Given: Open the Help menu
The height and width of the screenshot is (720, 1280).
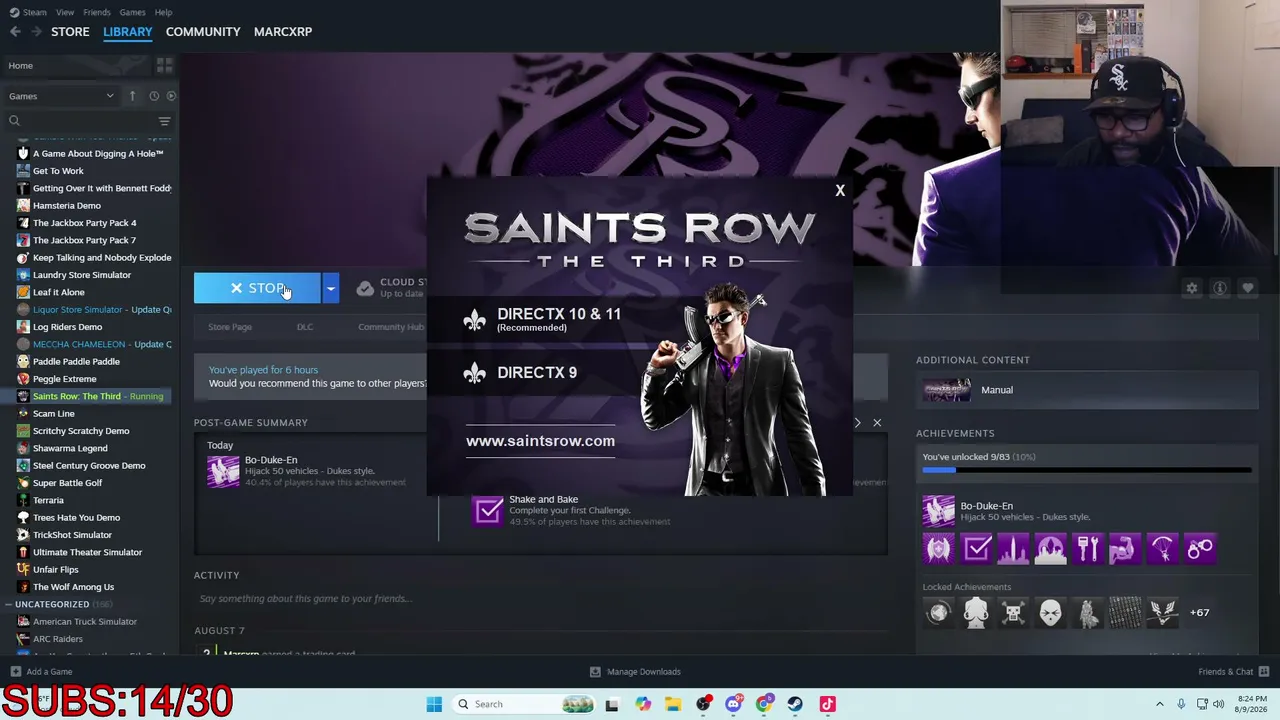Looking at the screenshot, I should (163, 12).
